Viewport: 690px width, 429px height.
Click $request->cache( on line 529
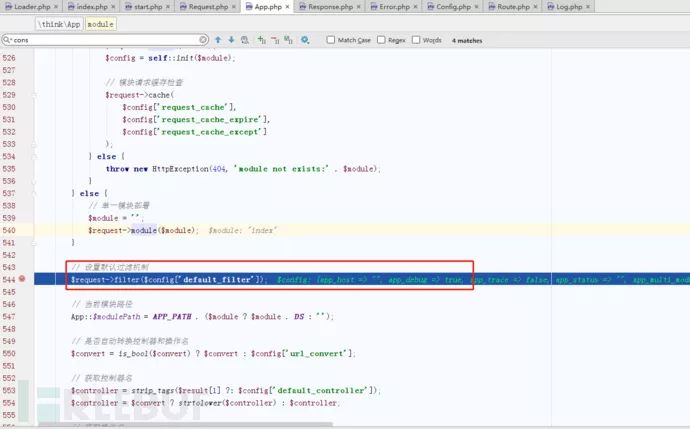pos(140,95)
